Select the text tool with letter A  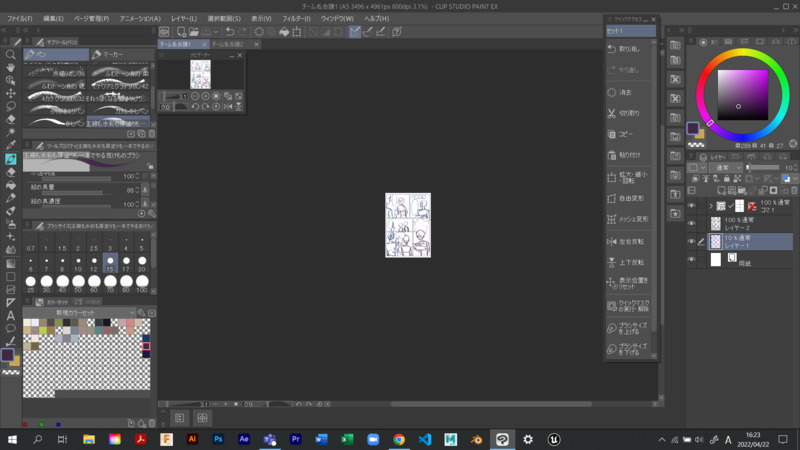pyautogui.click(x=10, y=315)
